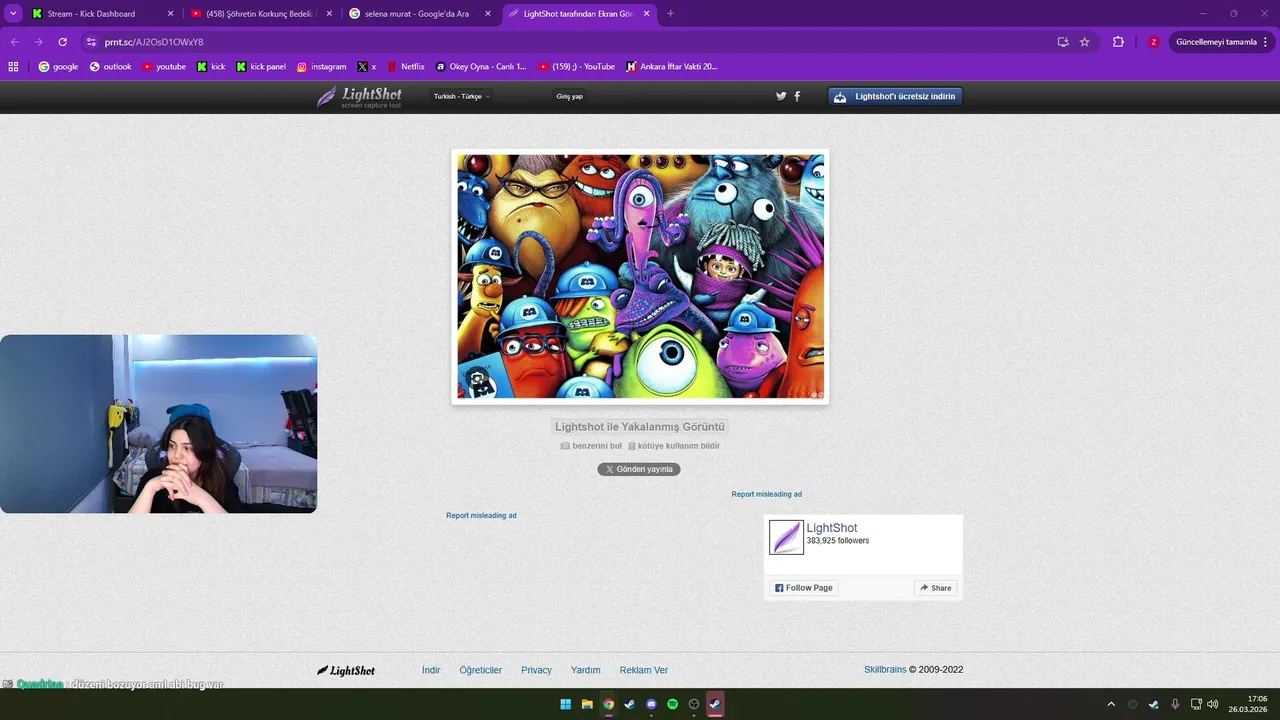
Task: Open the Chrome extensions puzzle icon
Action: point(1118,42)
